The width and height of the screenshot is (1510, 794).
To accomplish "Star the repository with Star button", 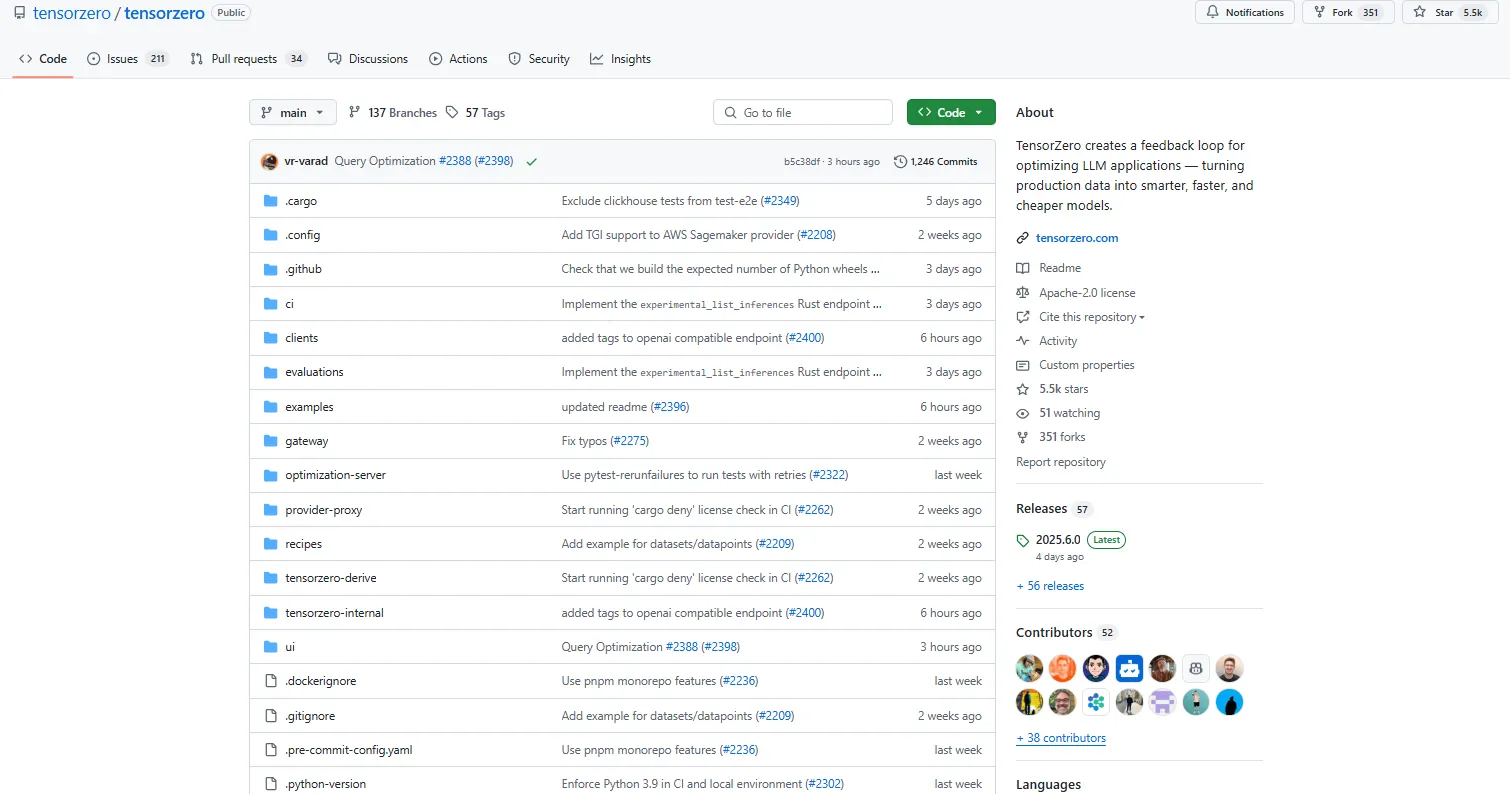I will point(1452,12).
